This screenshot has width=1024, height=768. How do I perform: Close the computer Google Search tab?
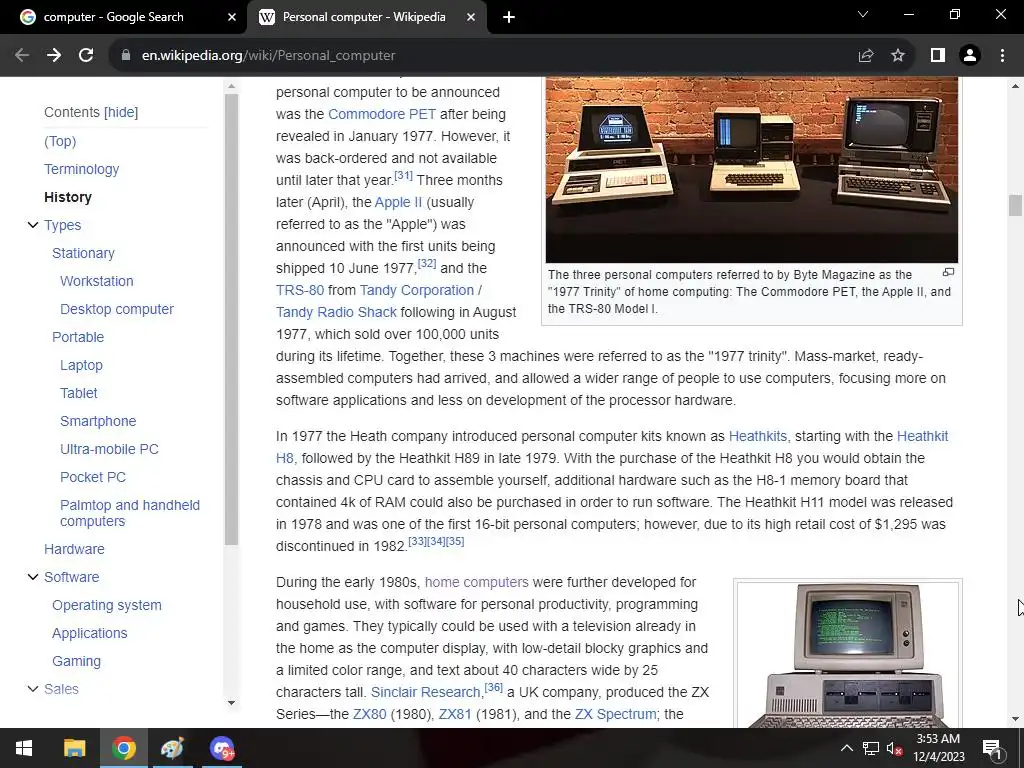232,17
